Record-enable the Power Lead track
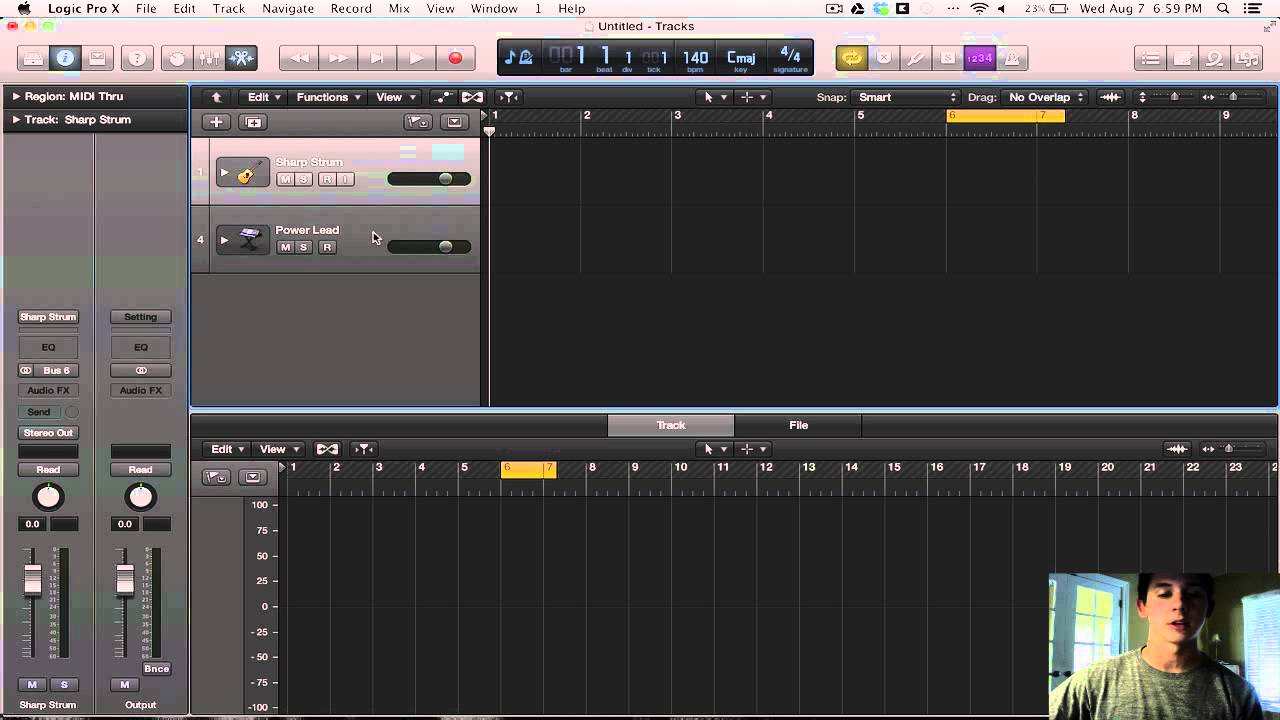The image size is (1280, 720). coord(327,247)
